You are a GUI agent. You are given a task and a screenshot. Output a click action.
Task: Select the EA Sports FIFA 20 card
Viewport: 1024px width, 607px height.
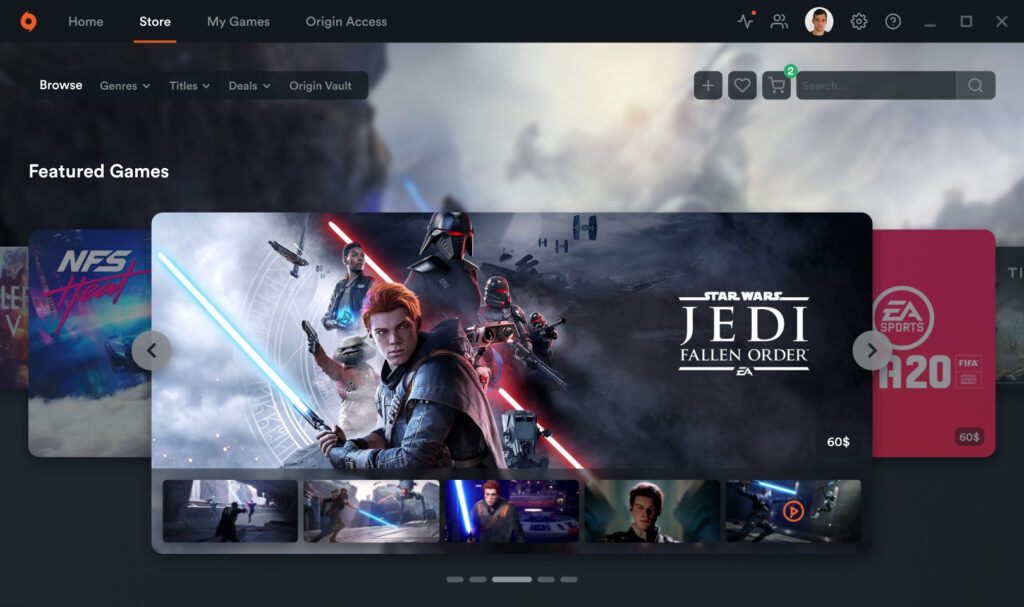(934, 343)
